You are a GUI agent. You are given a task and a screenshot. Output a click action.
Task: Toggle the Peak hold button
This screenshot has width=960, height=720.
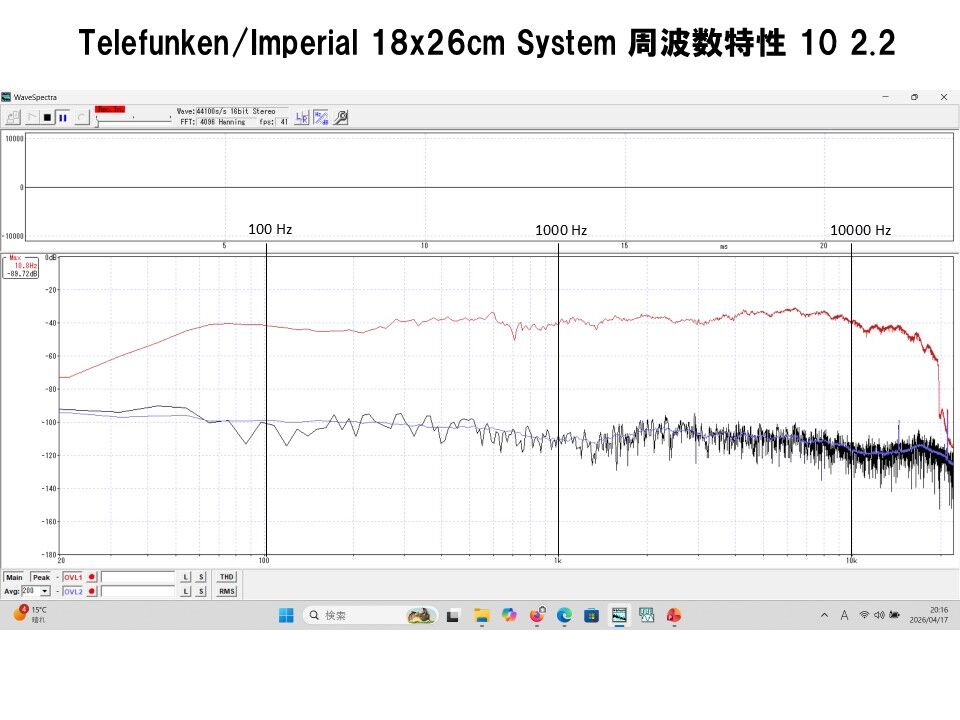point(41,577)
